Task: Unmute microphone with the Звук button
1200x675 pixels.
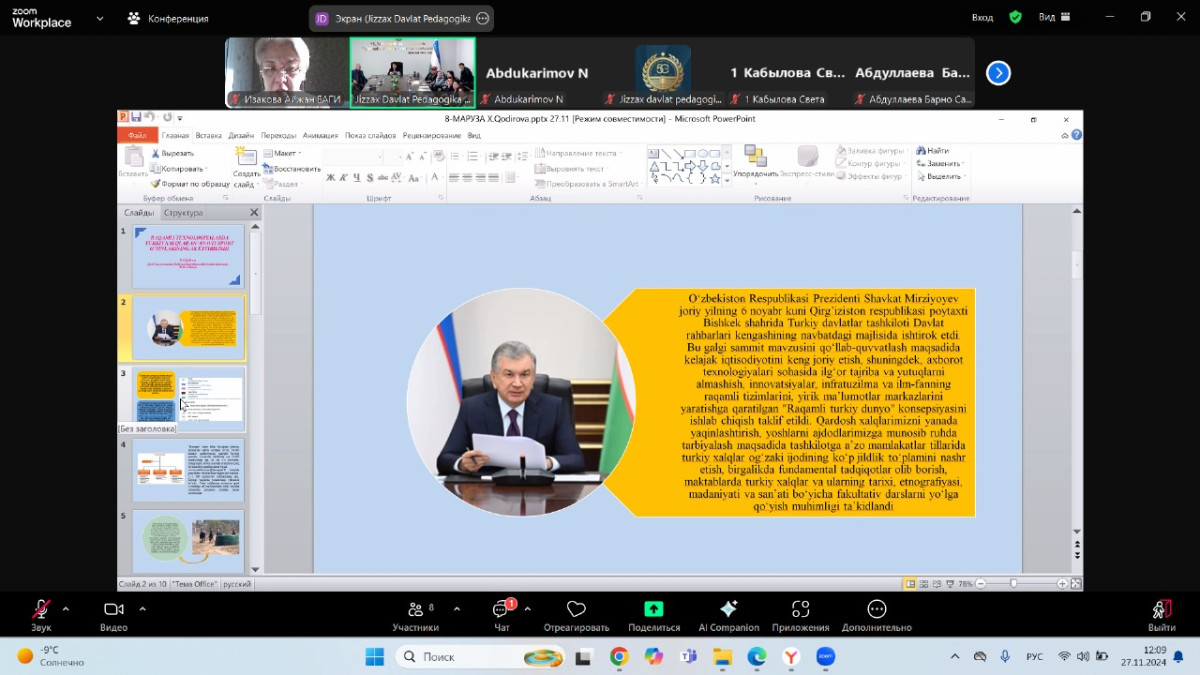Action: 41,614
